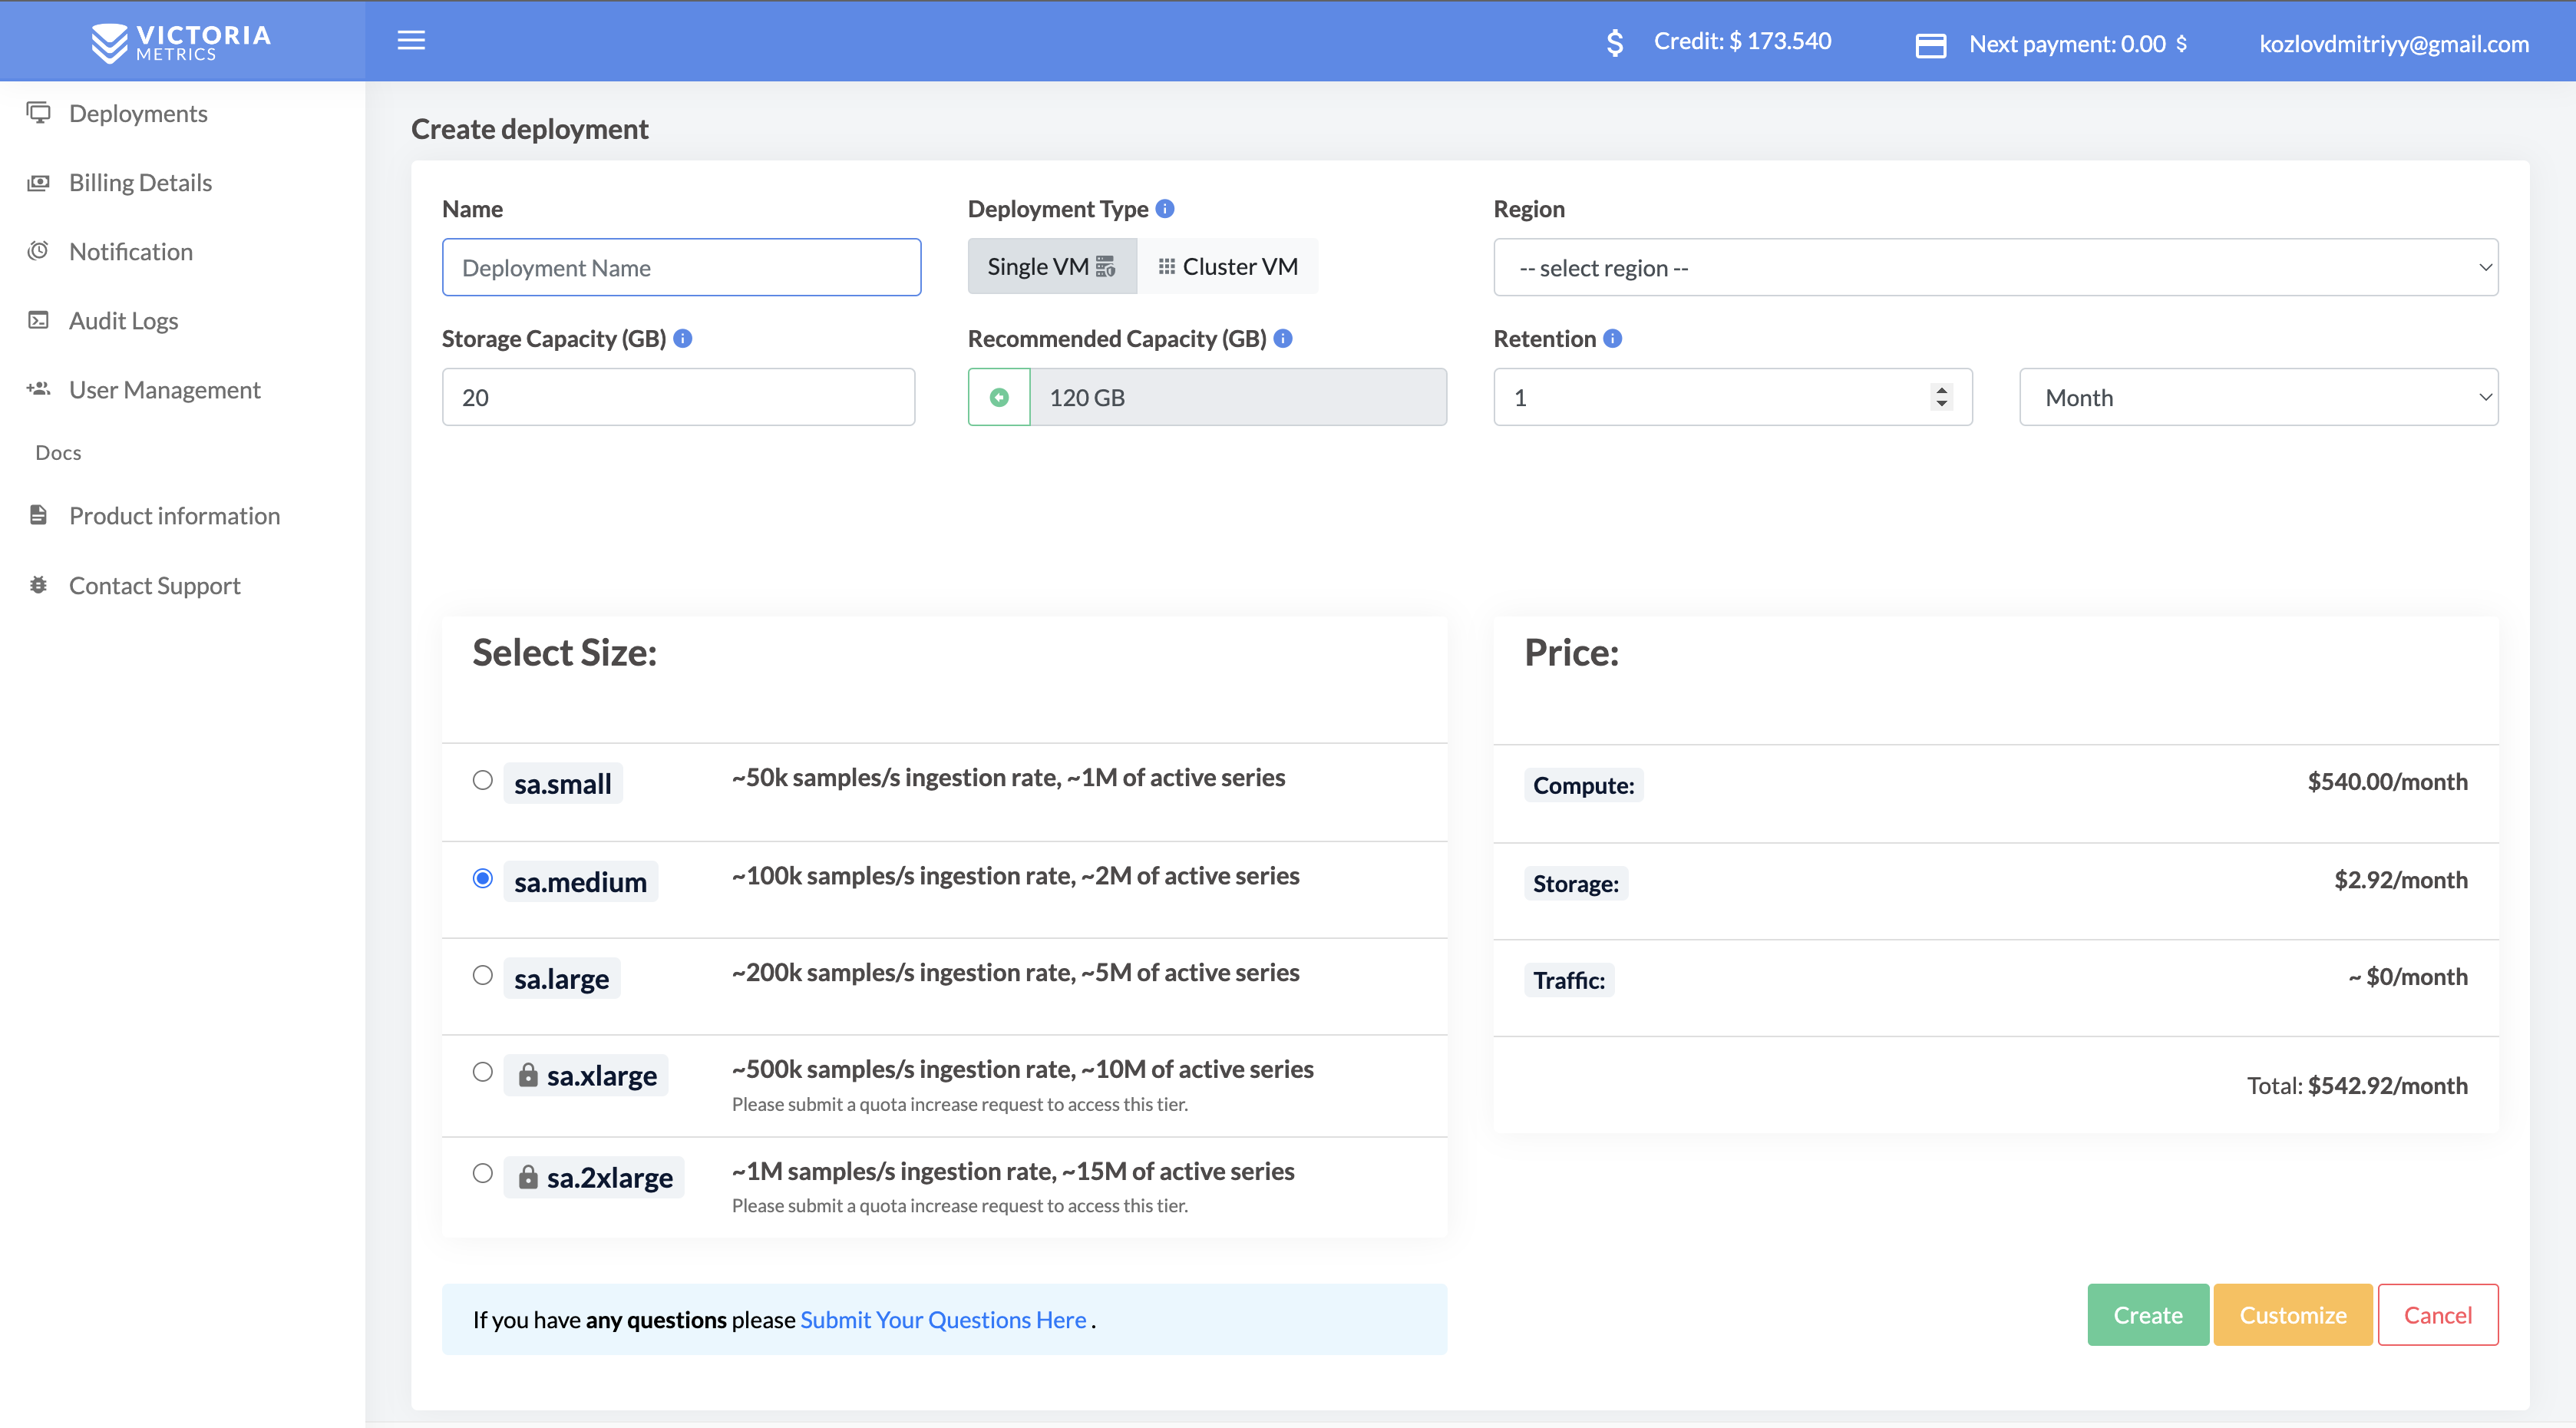Click the Deployments monitor icon in sidebar
This screenshot has width=2576, height=1428.
click(x=38, y=112)
